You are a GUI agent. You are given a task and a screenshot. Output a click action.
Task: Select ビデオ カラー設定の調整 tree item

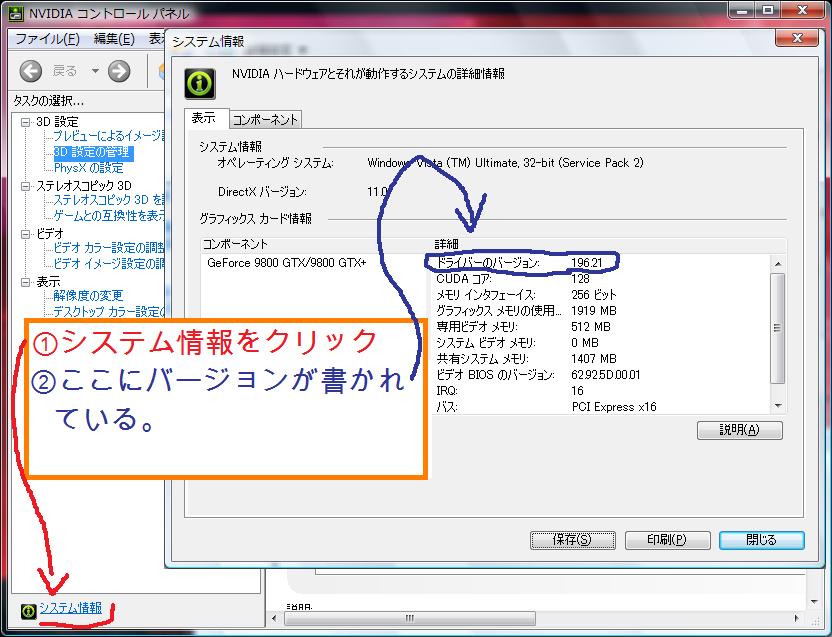109,248
